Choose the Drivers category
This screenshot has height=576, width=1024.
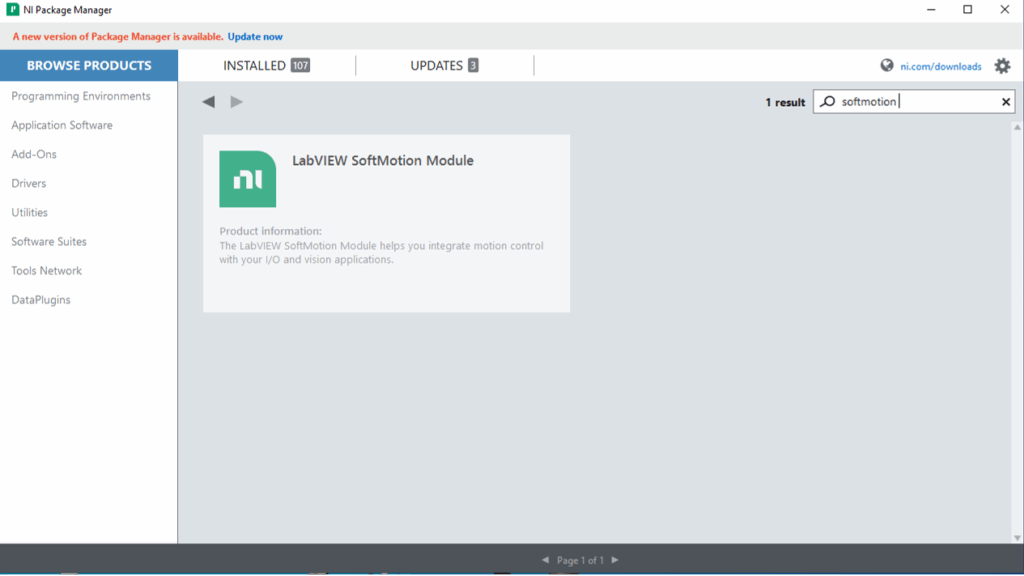pyautogui.click(x=29, y=183)
